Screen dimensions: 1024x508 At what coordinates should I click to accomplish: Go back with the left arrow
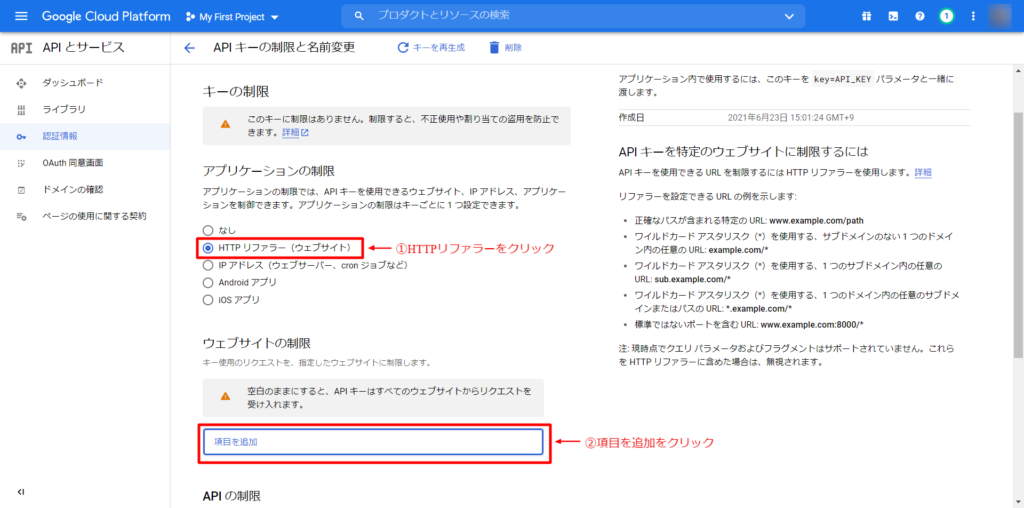[189, 48]
